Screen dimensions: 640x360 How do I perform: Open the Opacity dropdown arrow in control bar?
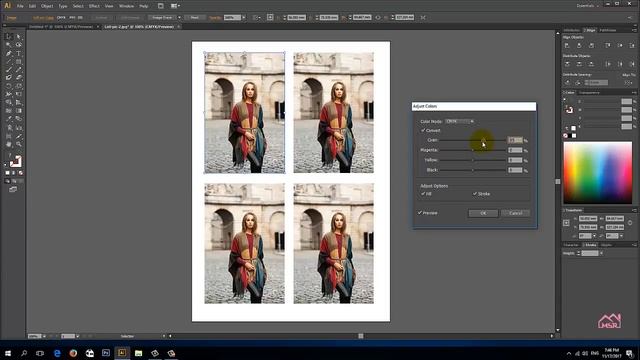244,18
